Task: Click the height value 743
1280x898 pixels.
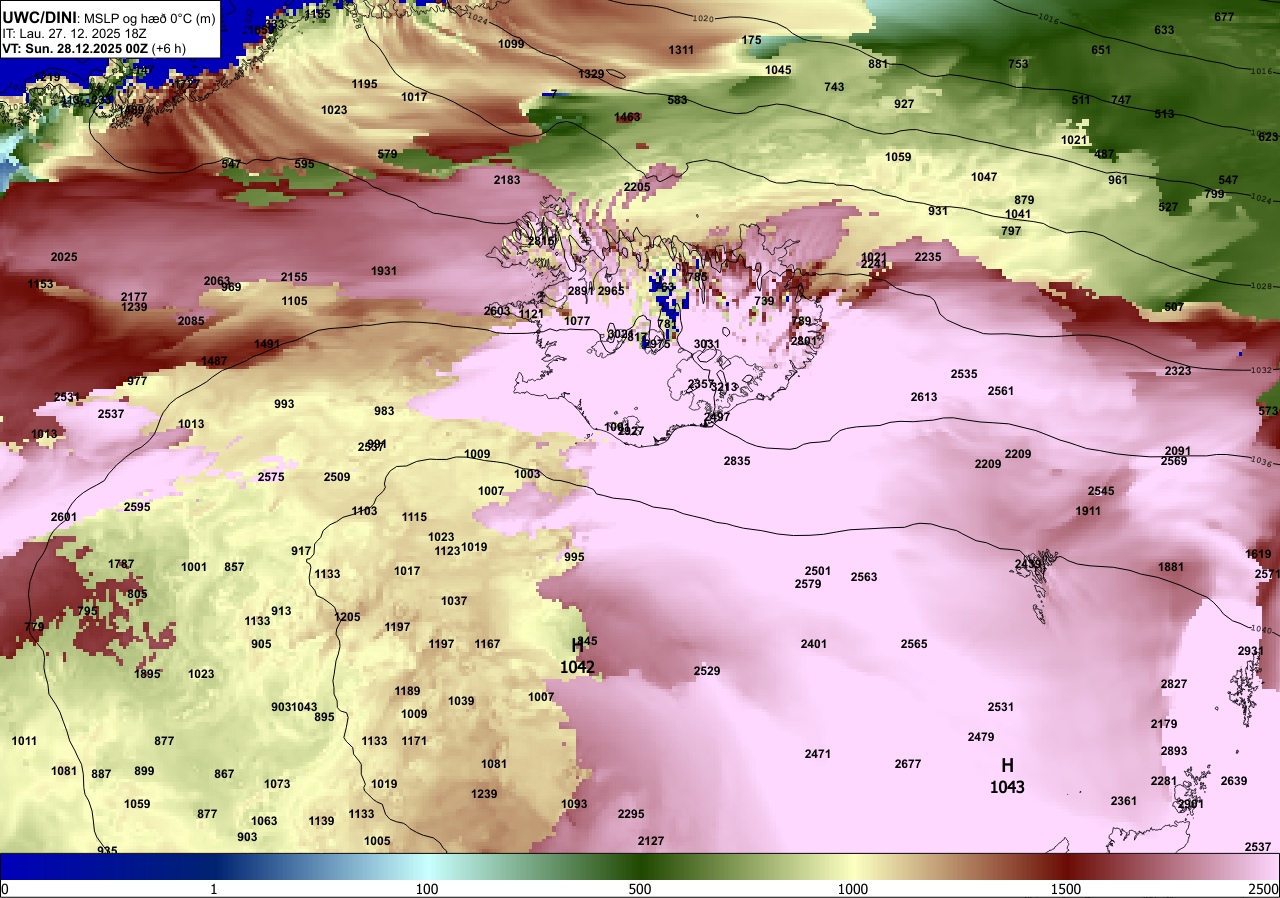Action: tap(834, 87)
